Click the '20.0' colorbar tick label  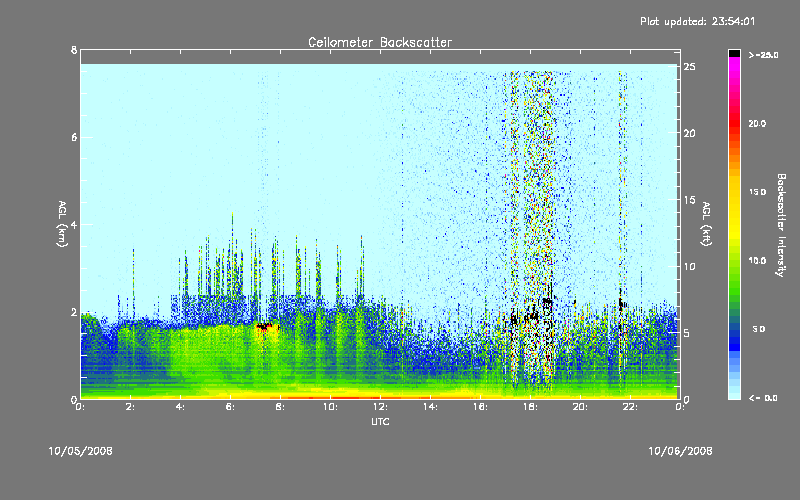(x=757, y=123)
